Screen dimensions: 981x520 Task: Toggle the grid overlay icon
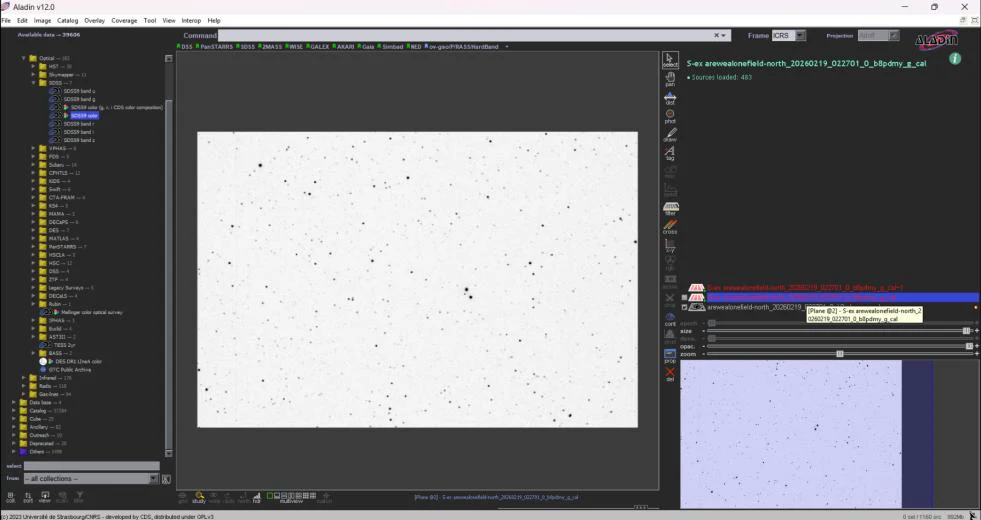point(183,497)
